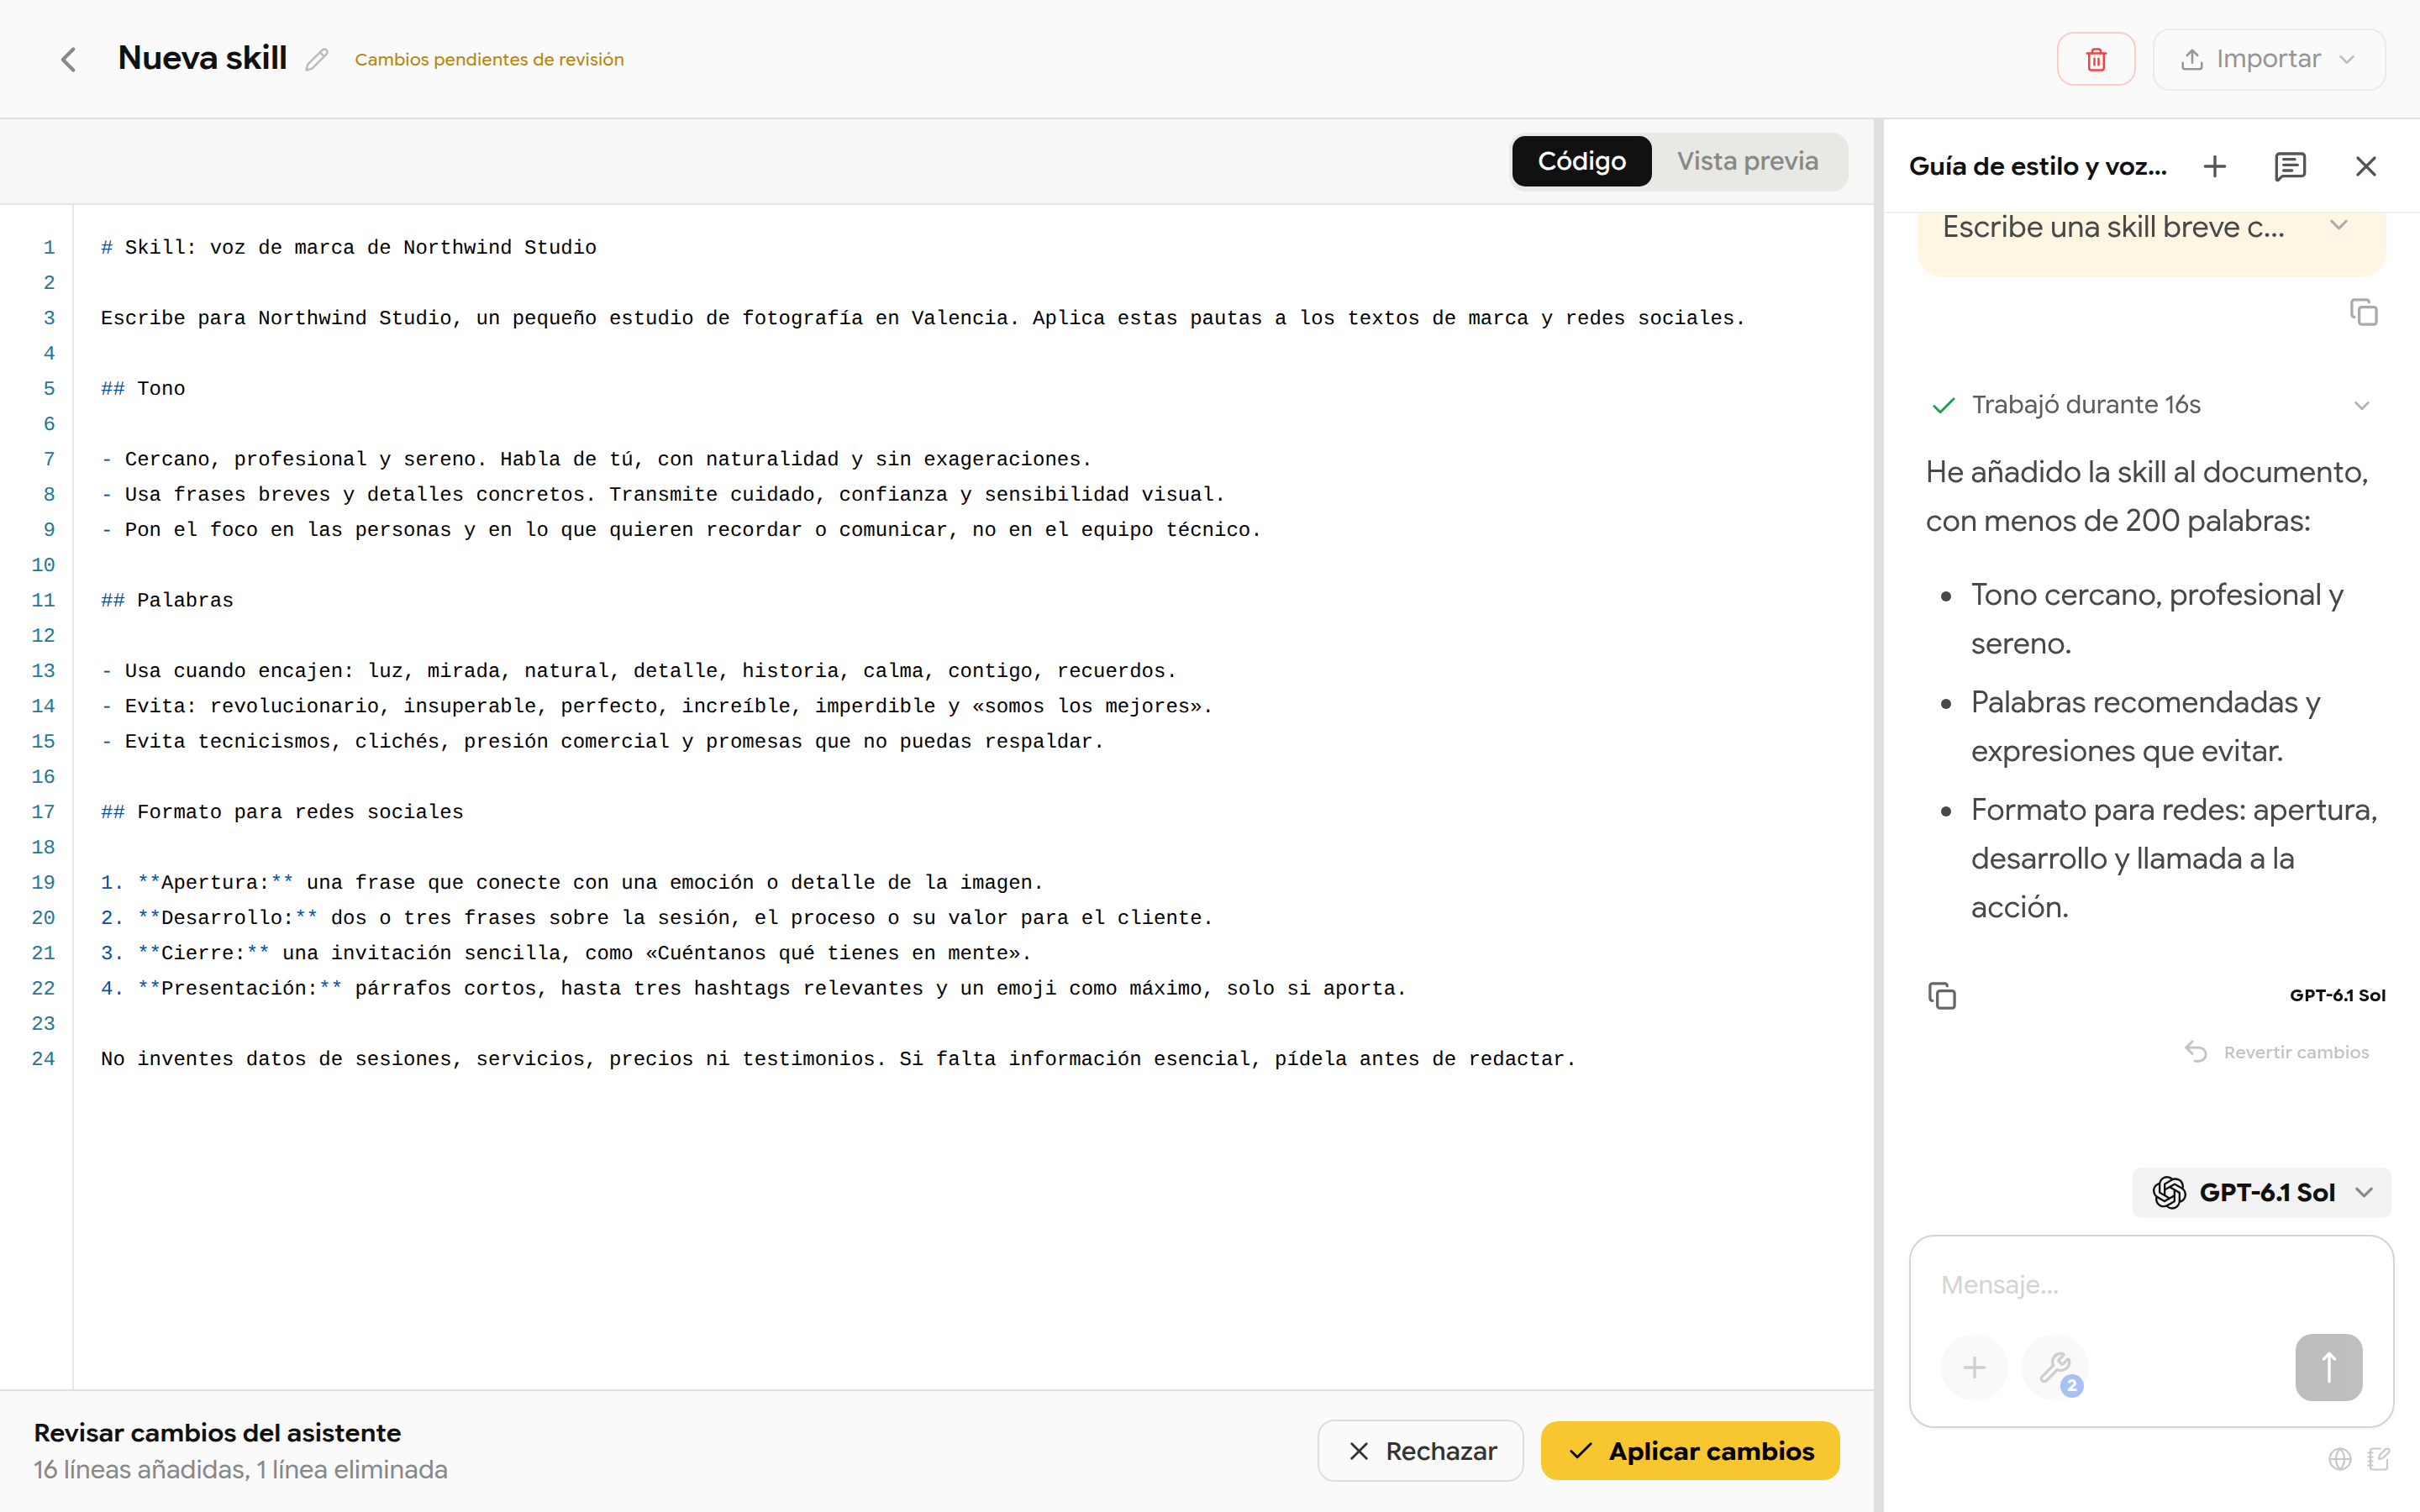Expand the 'Escribe una skill breve' prompt
The height and width of the screenshot is (1512, 2420).
(2338, 225)
